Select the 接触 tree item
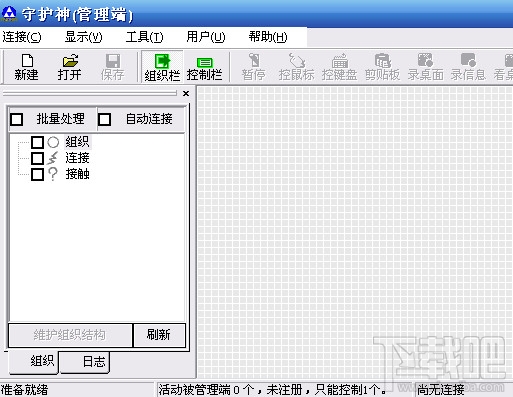The height and width of the screenshot is (397, 513). pyautogui.click(x=77, y=174)
